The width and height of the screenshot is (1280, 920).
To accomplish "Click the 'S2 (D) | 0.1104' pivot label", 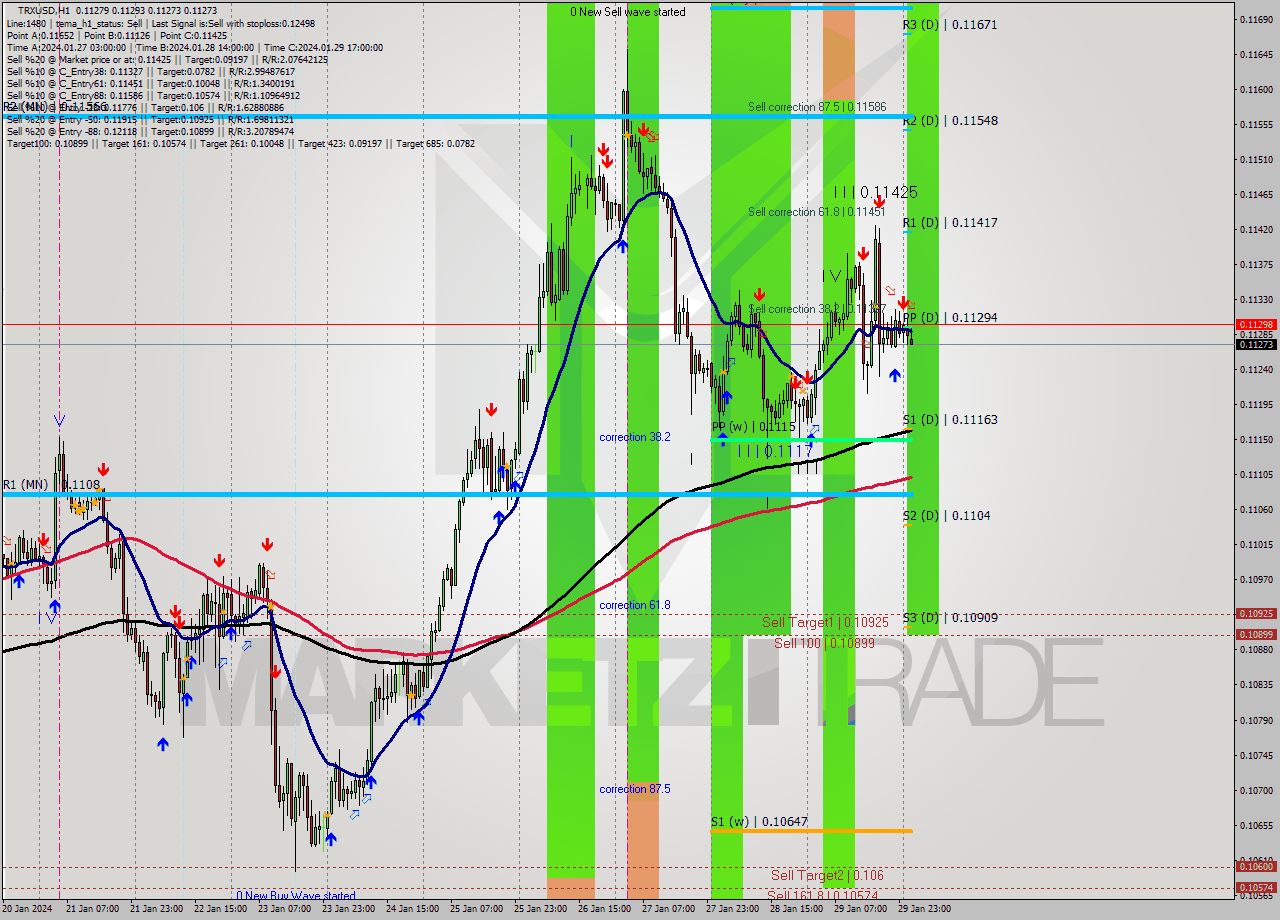I will tap(946, 515).
